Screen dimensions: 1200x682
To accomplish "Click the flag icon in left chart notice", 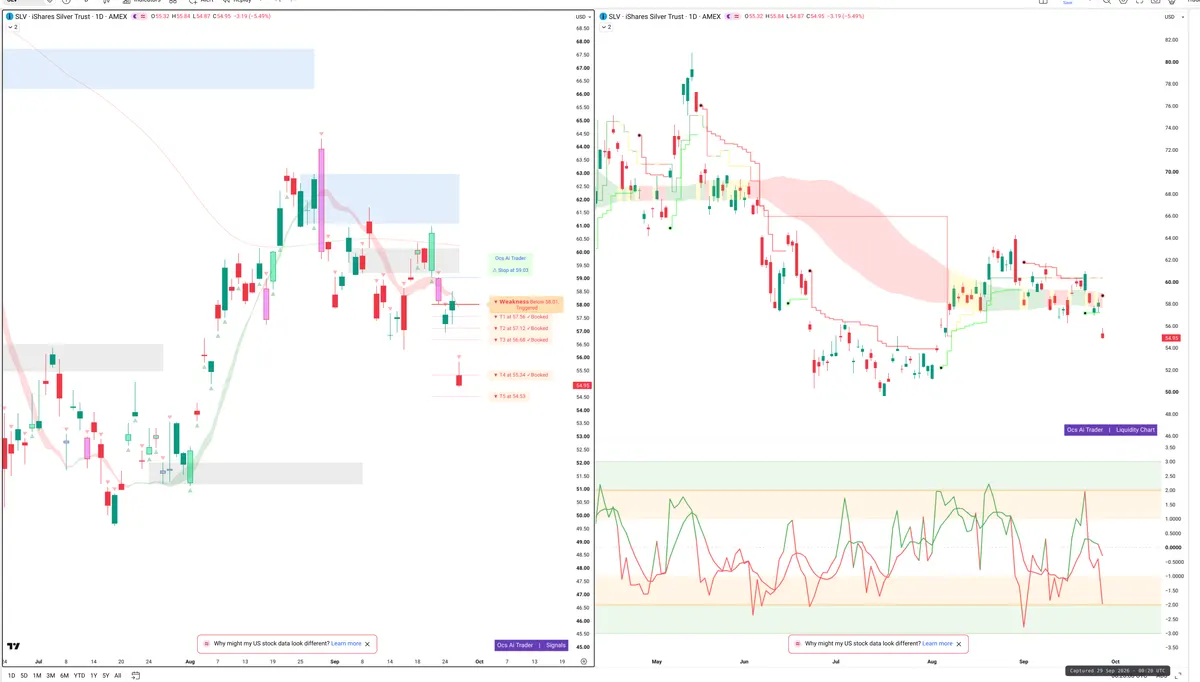I will point(206,644).
